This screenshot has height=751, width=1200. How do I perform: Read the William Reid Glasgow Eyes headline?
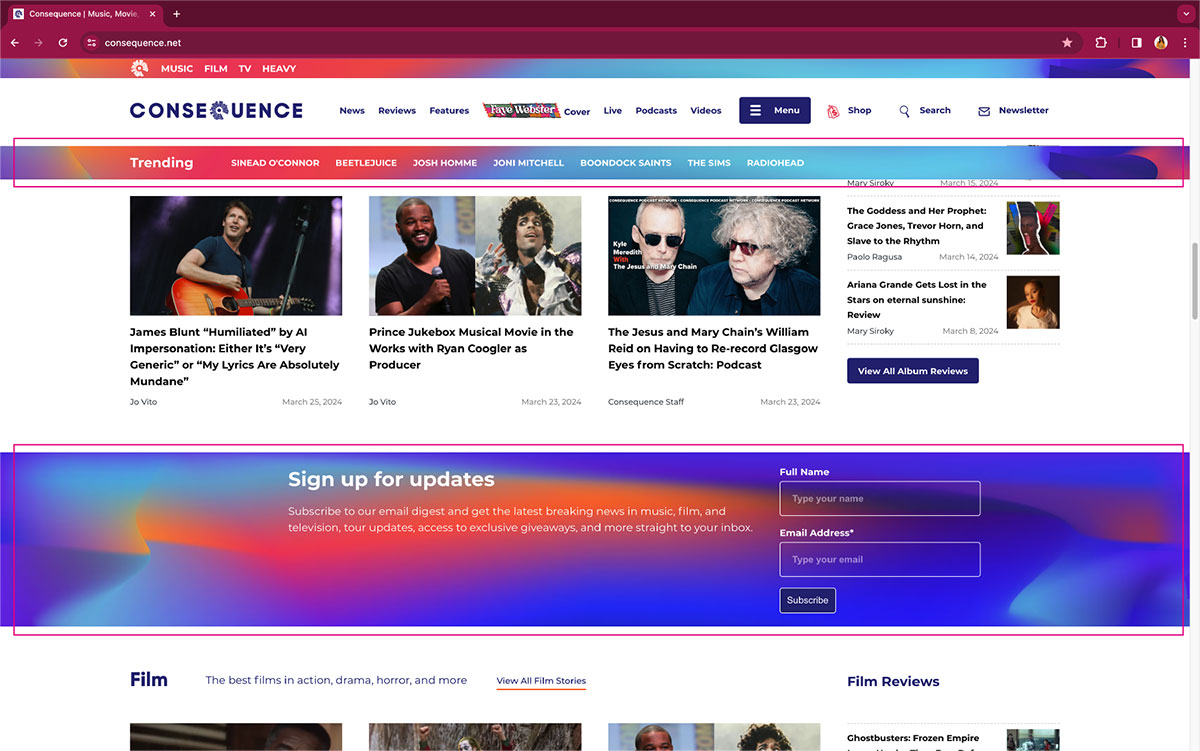pyautogui.click(x=713, y=348)
